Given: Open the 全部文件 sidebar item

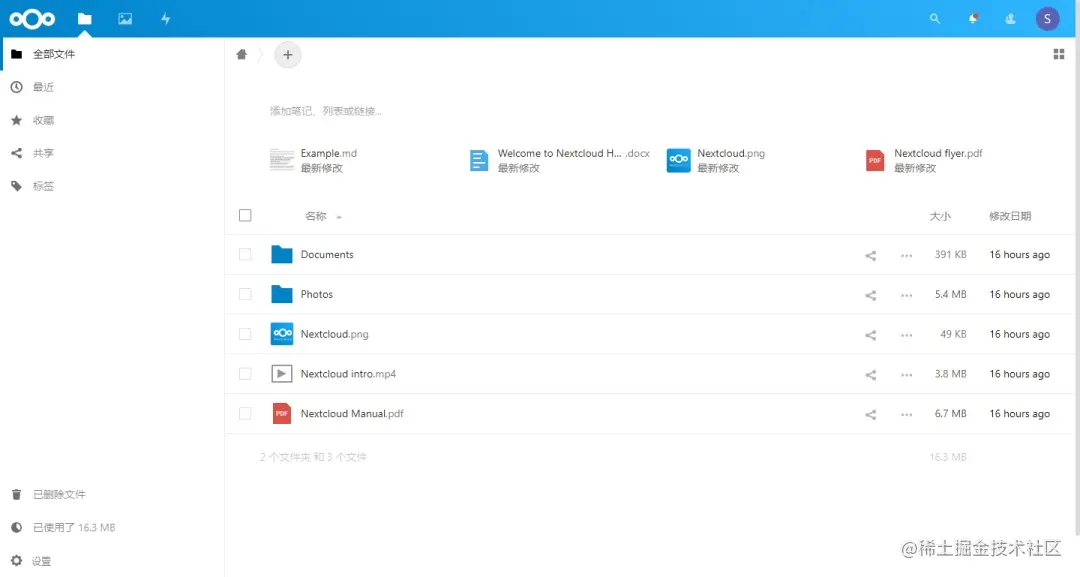Looking at the screenshot, I should pyautogui.click(x=112, y=54).
